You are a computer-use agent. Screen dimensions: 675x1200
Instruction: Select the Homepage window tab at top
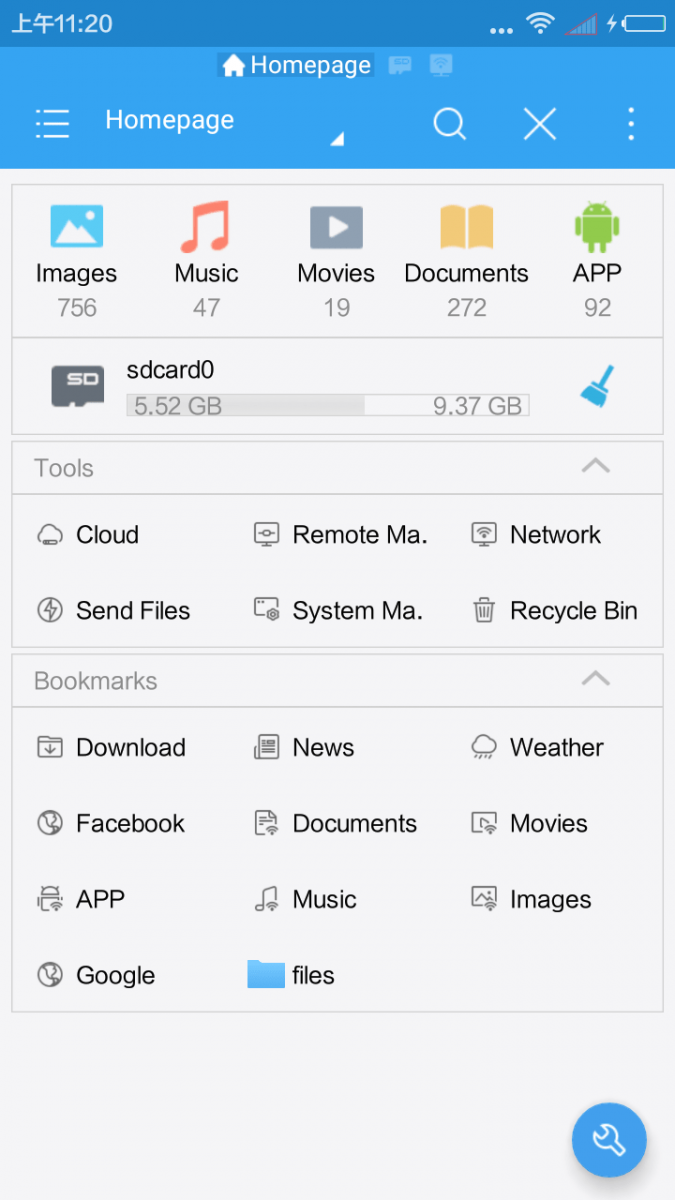pos(296,66)
